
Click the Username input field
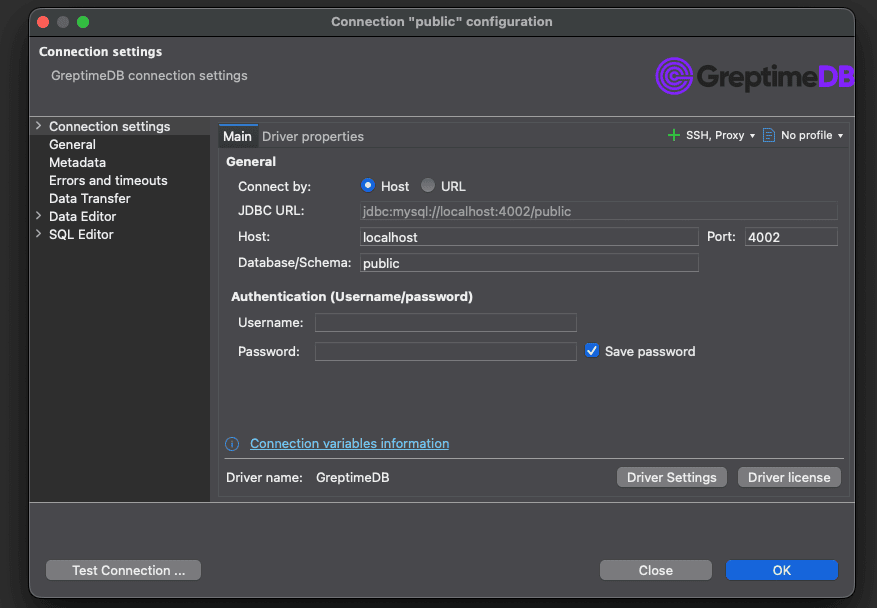tap(445, 322)
